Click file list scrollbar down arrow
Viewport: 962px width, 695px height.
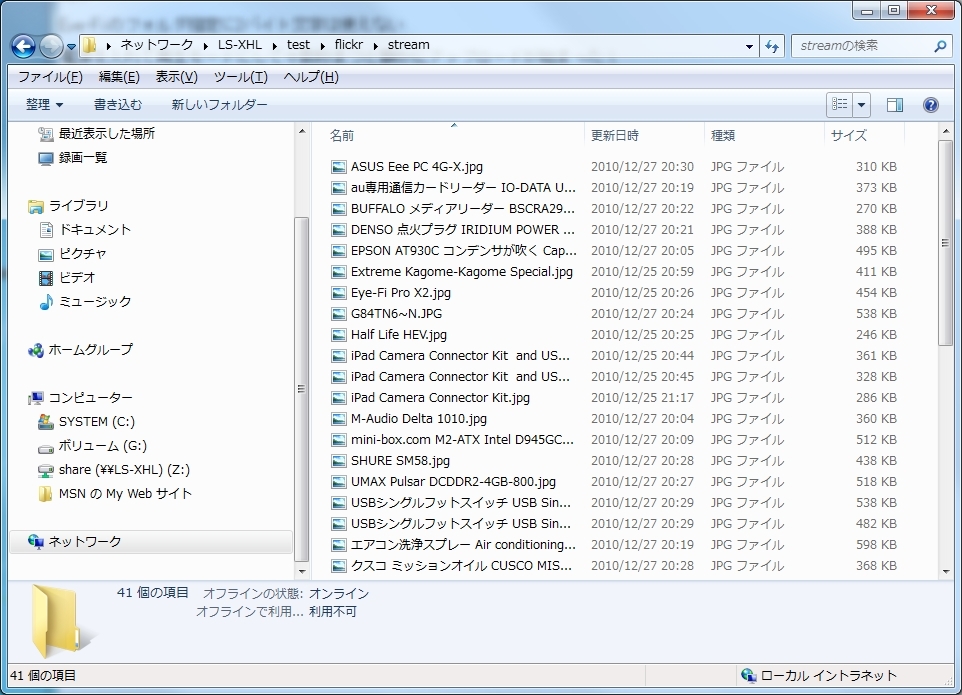(945, 571)
